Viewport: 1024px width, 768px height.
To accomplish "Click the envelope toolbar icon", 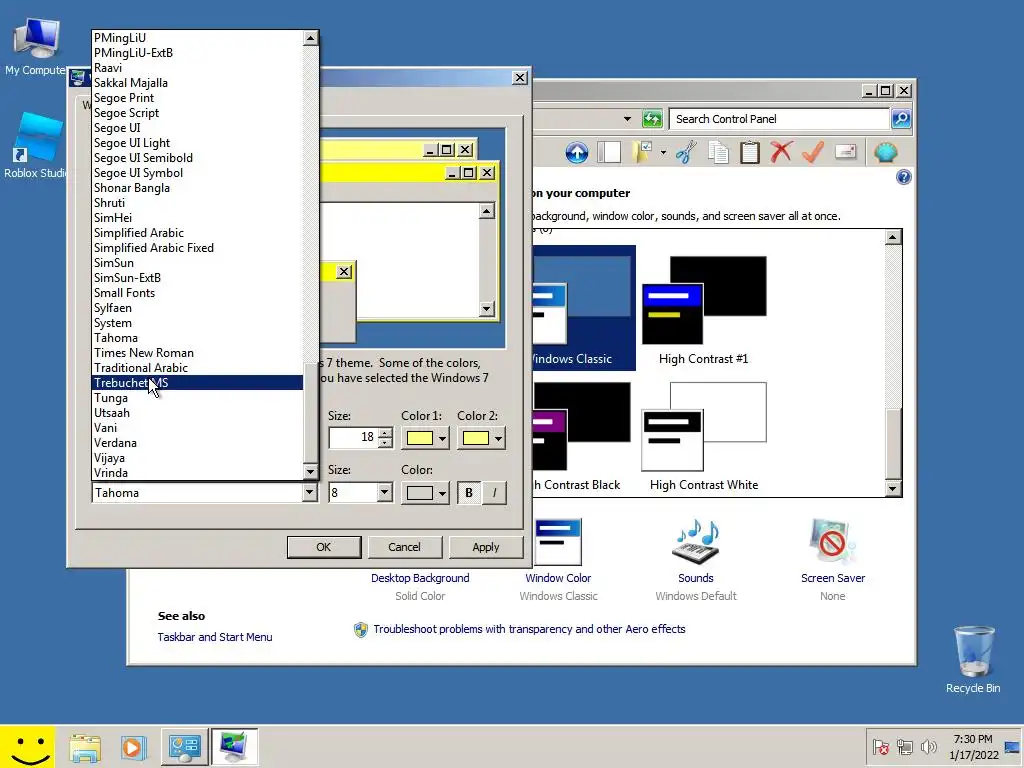I will pos(845,153).
